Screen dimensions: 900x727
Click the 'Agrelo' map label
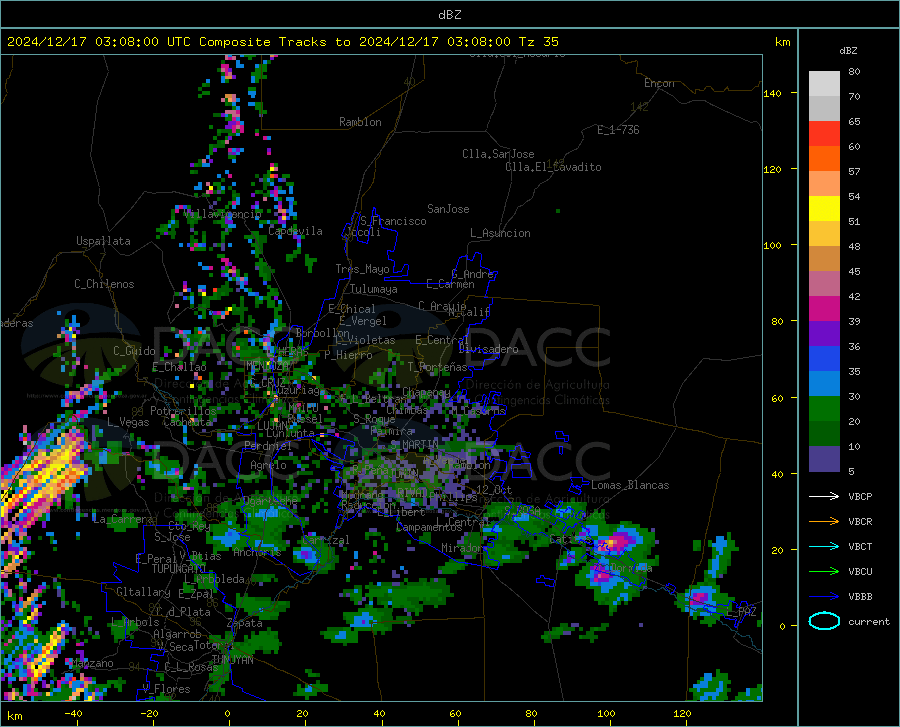(x=268, y=465)
